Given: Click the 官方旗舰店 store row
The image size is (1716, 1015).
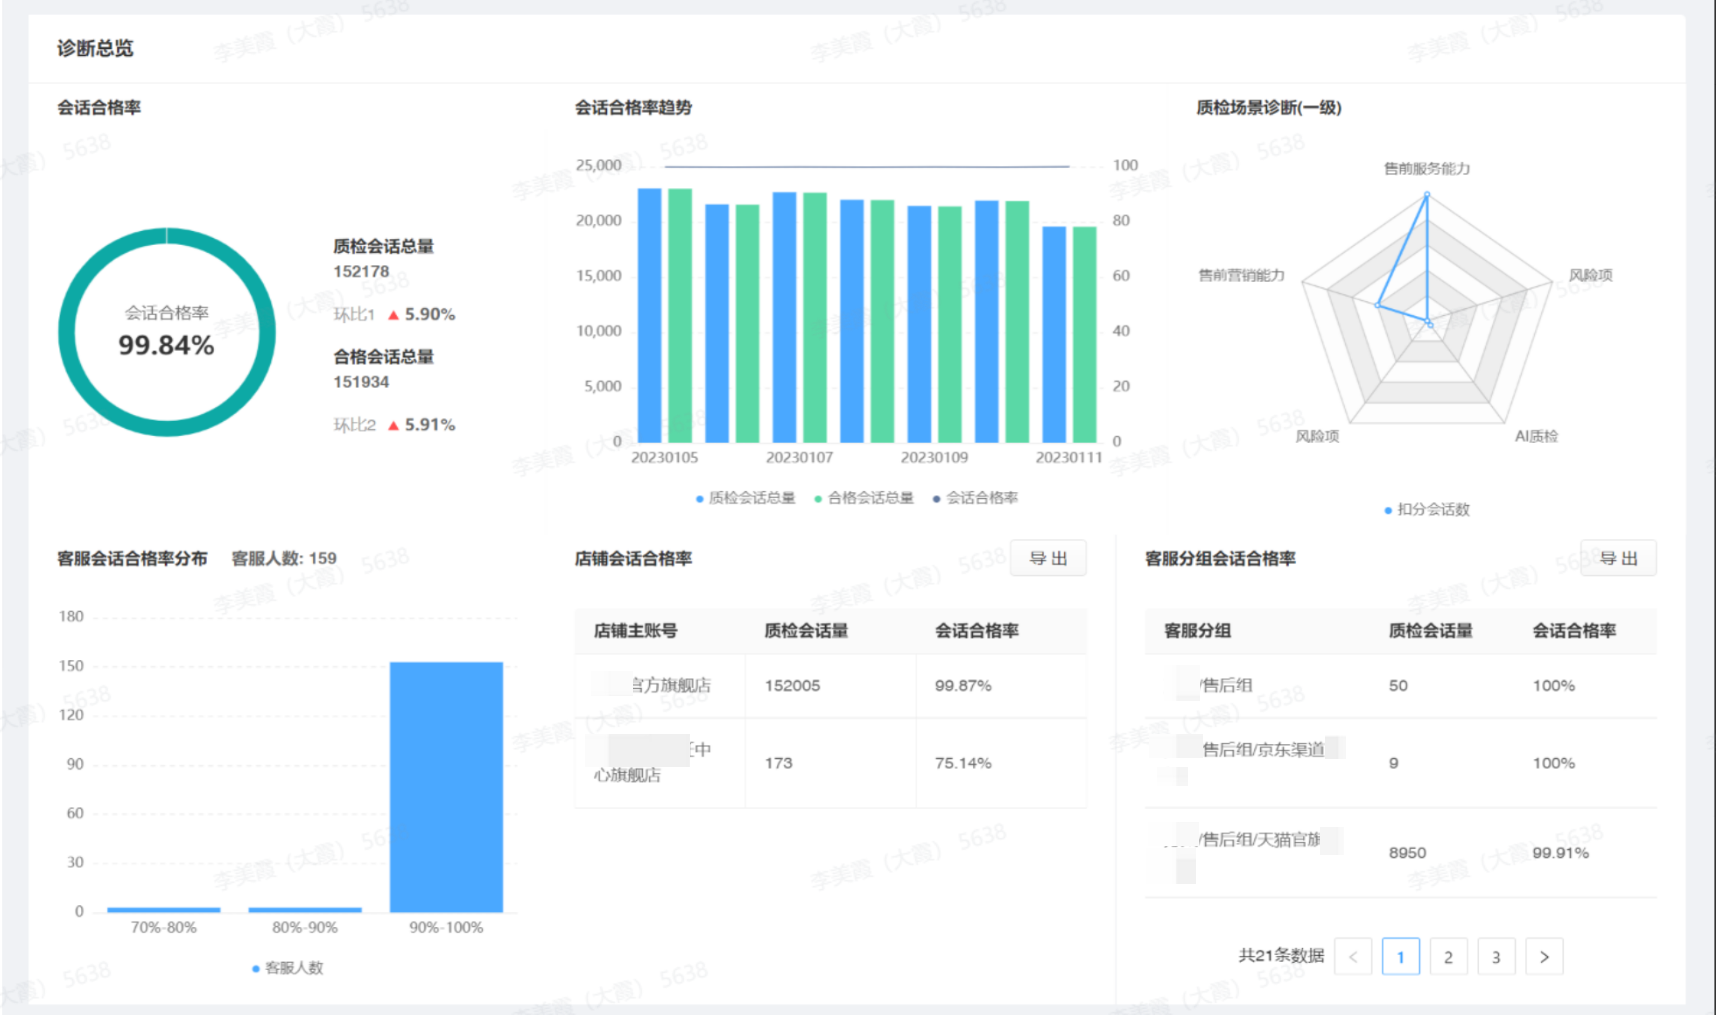Looking at the screenshot, I should click(830, 686).
